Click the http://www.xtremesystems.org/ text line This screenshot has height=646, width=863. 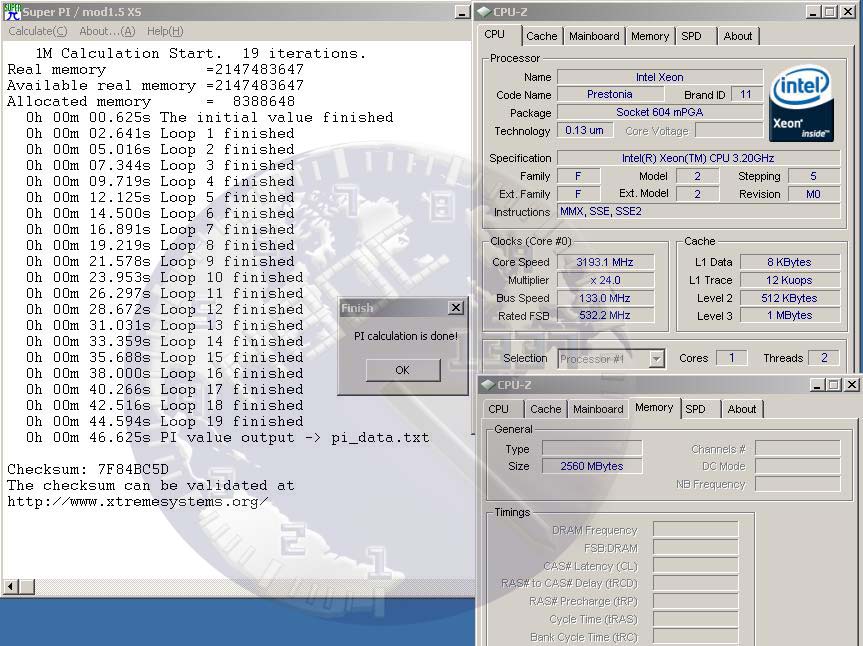[138, 502]
